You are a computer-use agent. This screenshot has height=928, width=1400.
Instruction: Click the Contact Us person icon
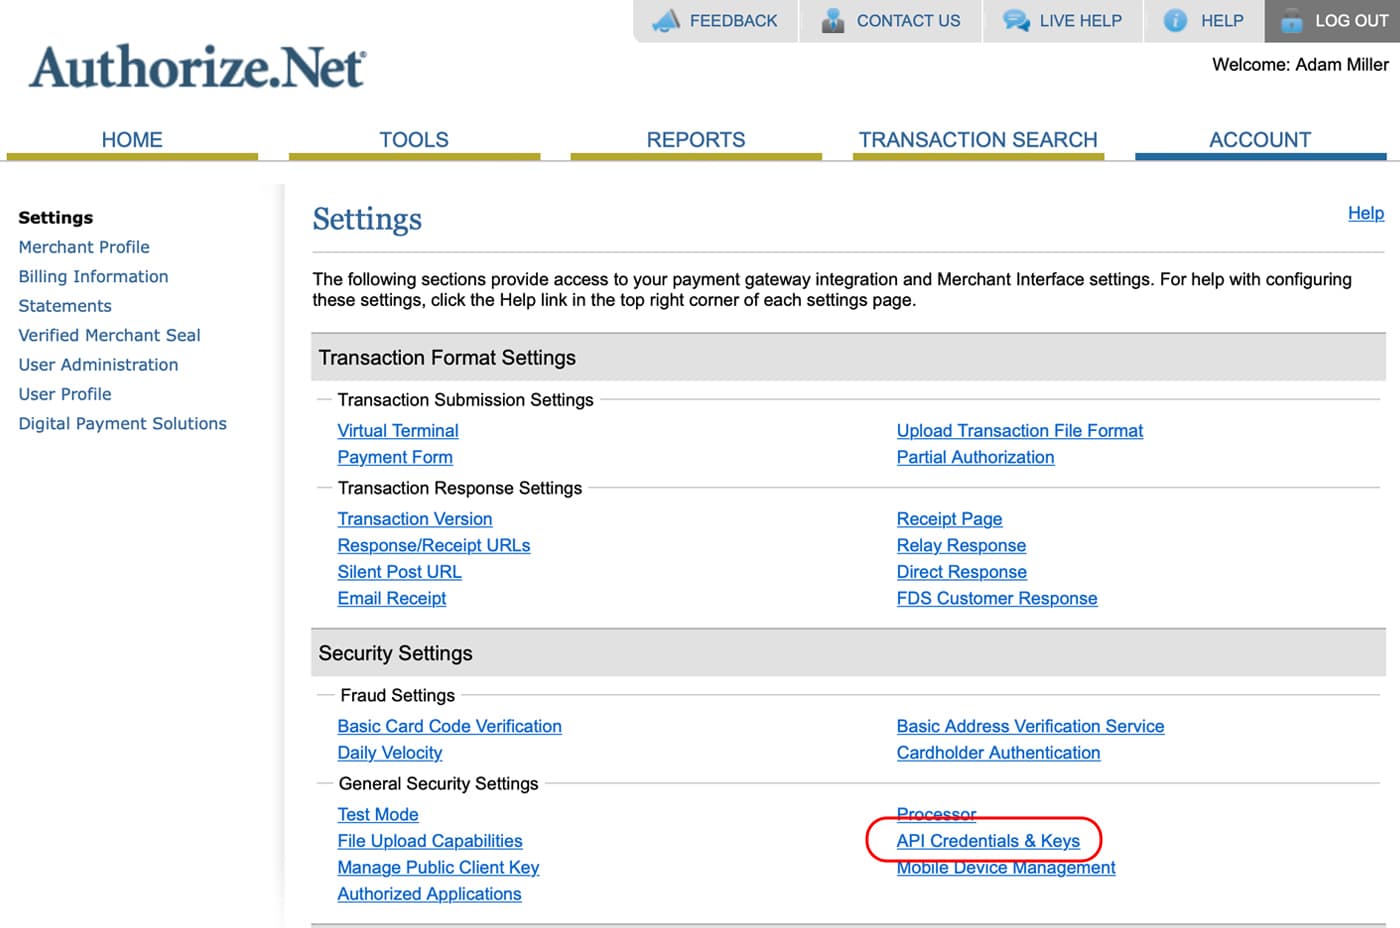[x=833, y=20]
